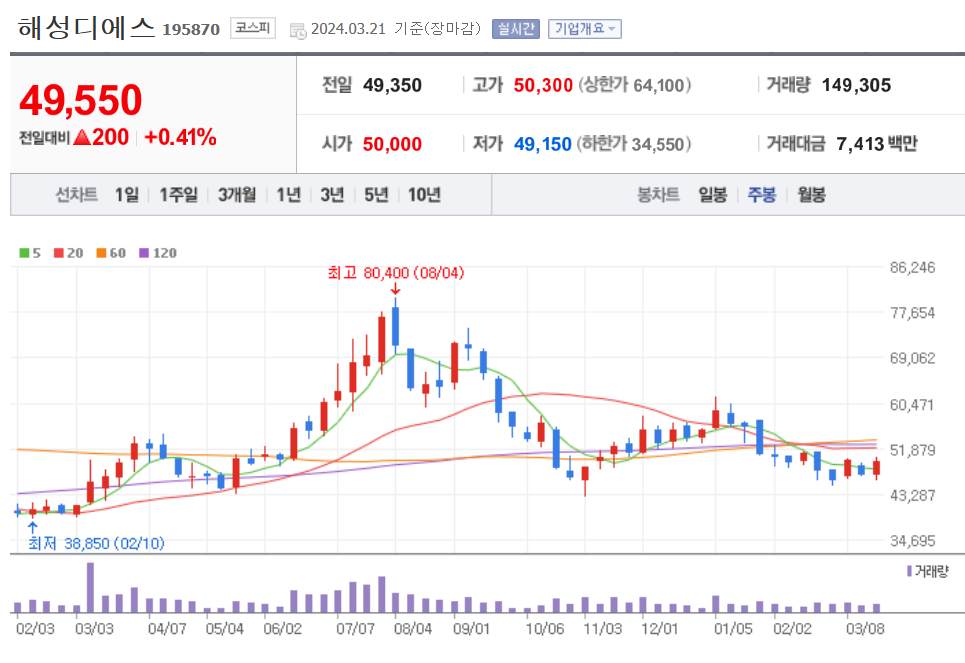Click the stock name 해성디에스
Screen dimensions: 965x663
point(86,28)
